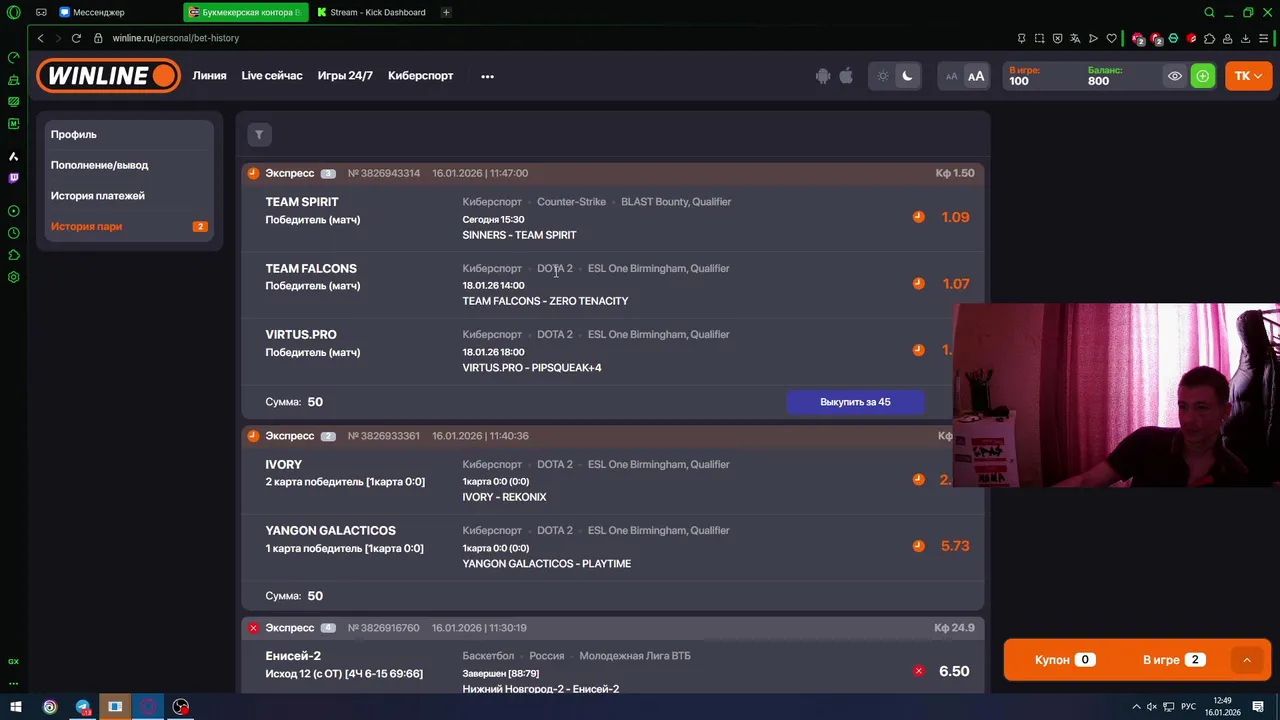Open OBS Studio from the taskbar

pos(180,707)
